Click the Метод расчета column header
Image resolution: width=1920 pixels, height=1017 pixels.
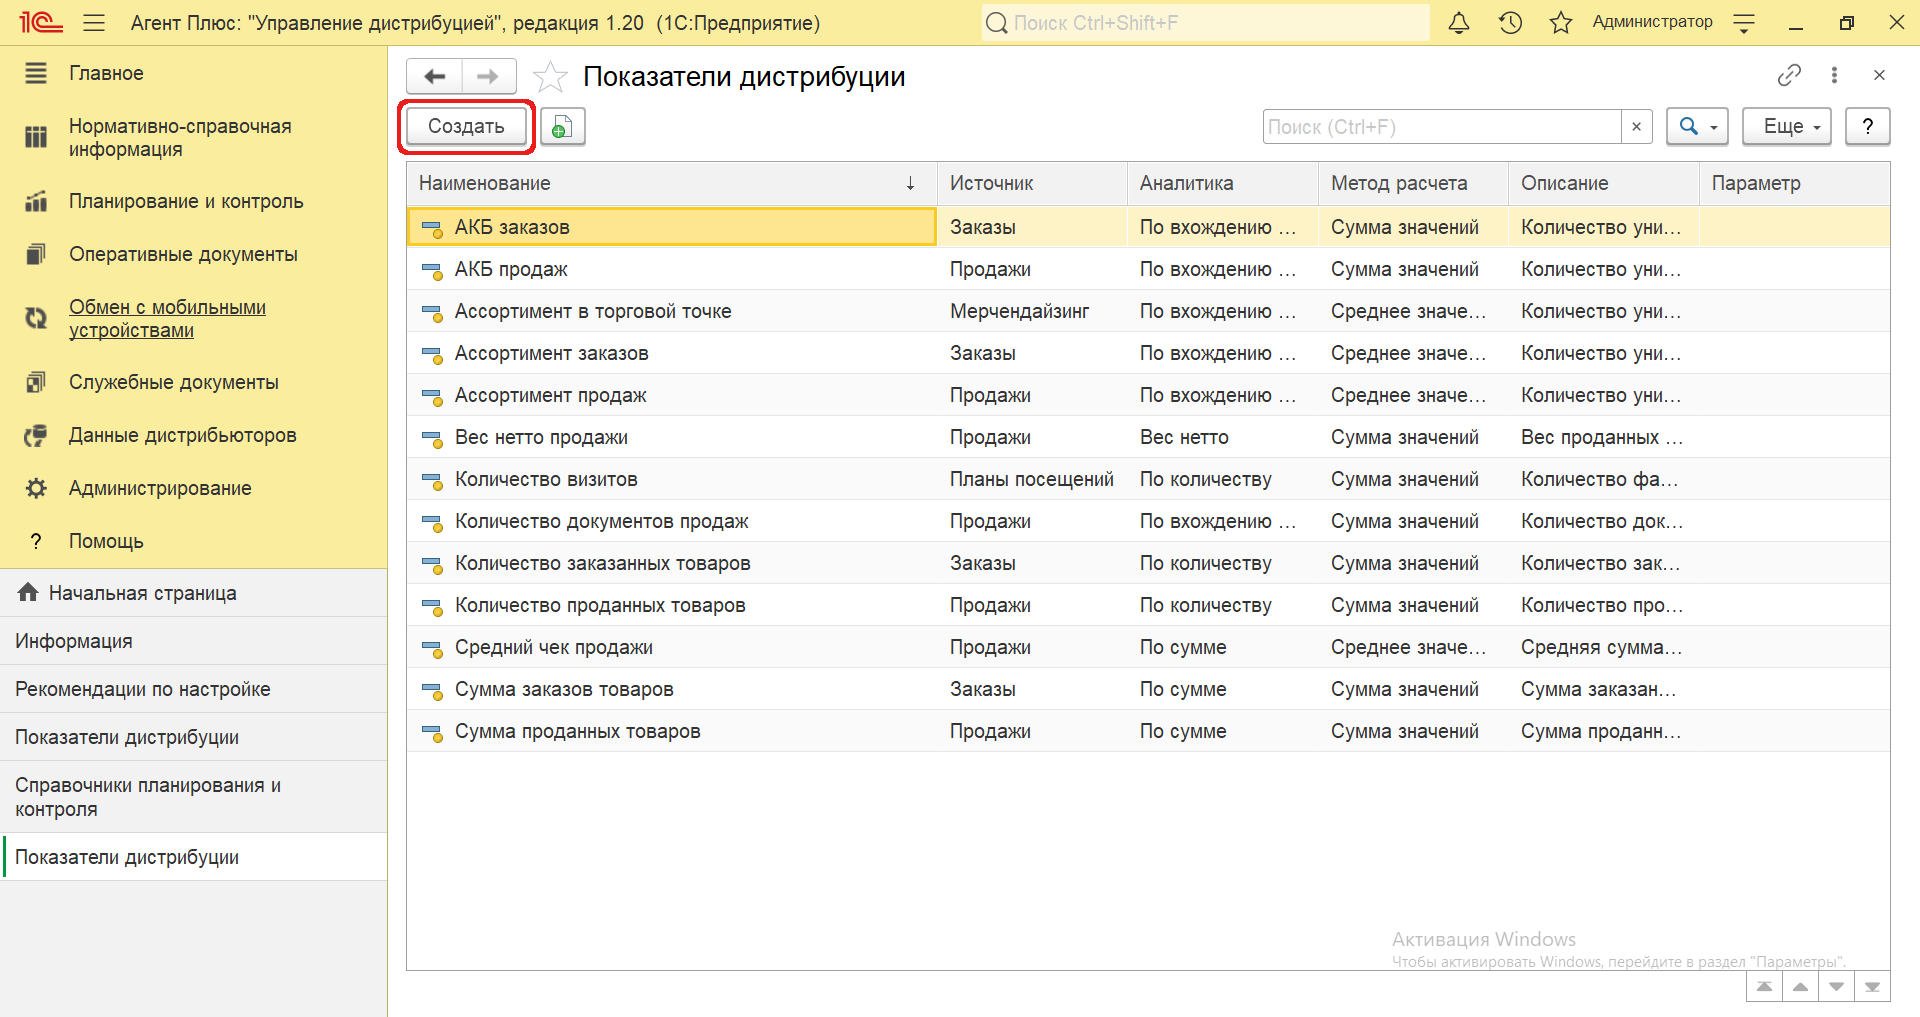(1413, 183)
